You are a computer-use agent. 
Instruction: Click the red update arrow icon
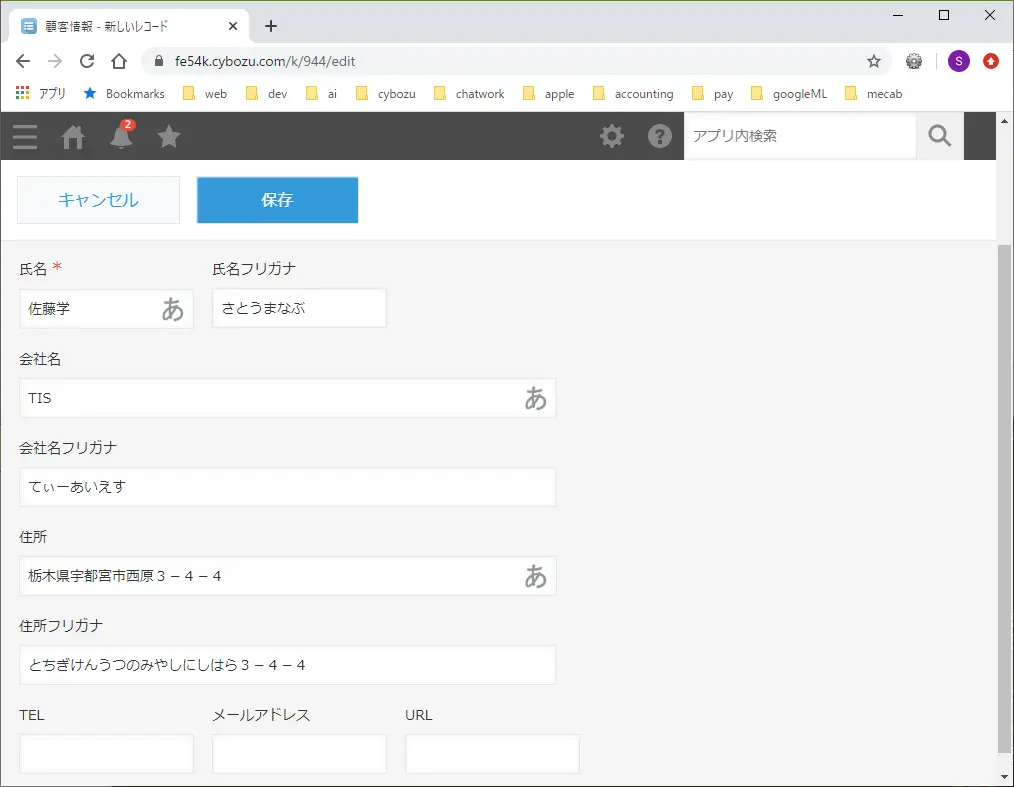click(991, 61)
